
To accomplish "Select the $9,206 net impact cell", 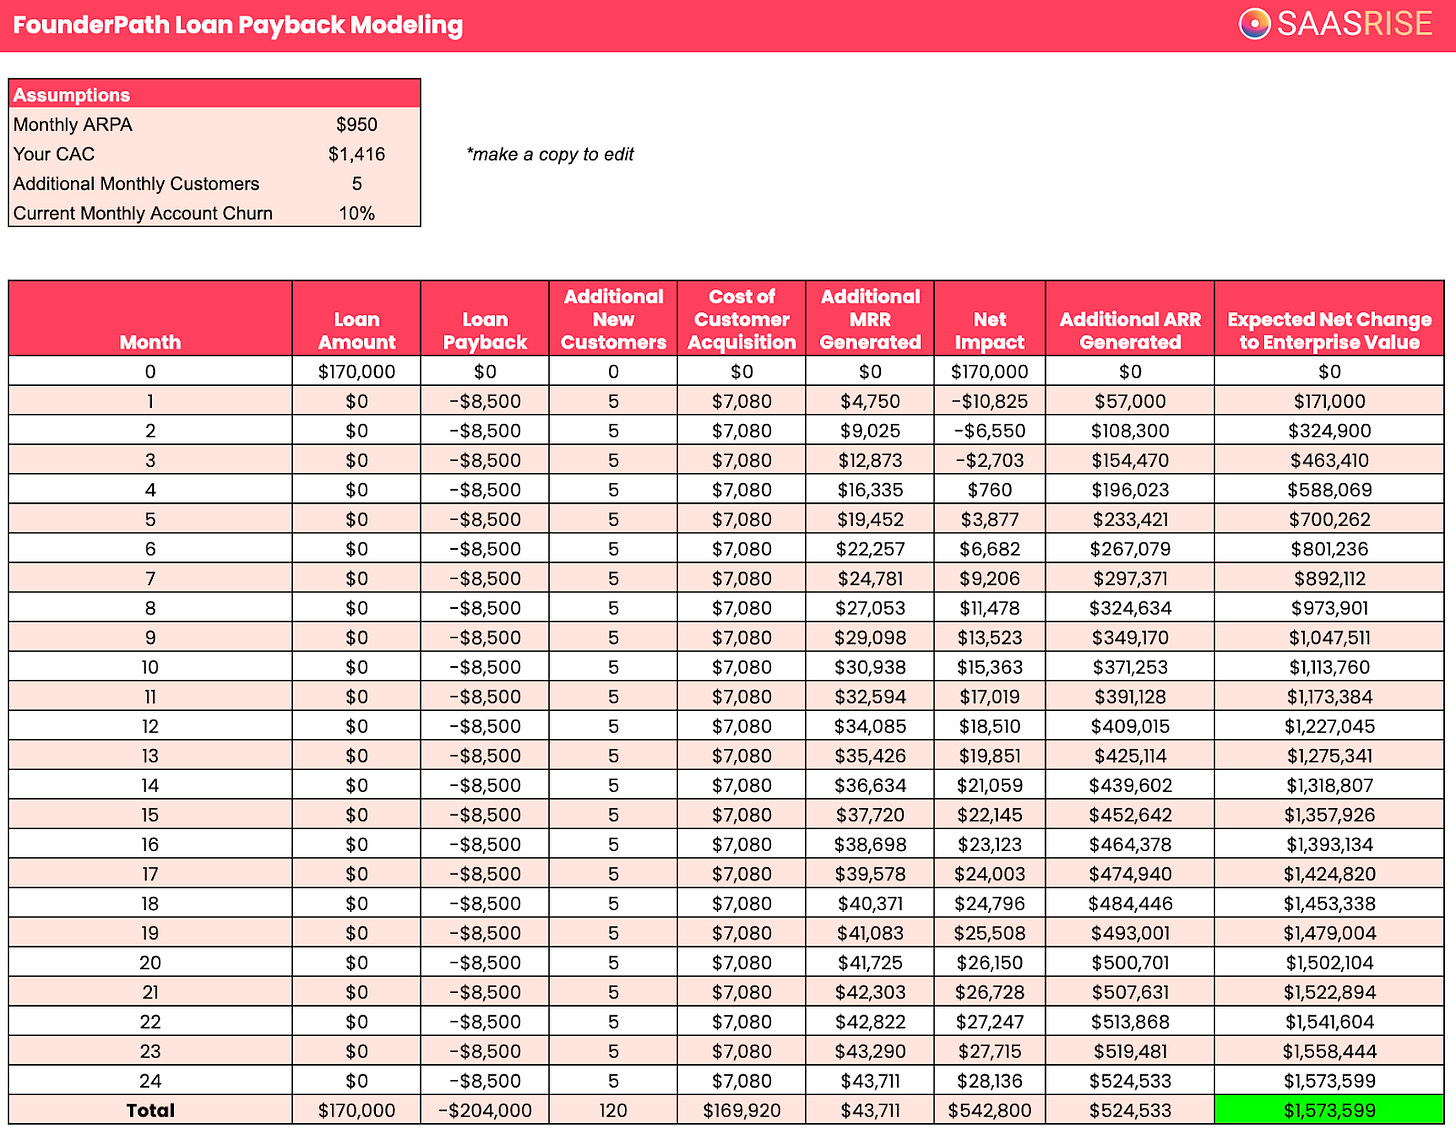I will [x=990, y=578].
